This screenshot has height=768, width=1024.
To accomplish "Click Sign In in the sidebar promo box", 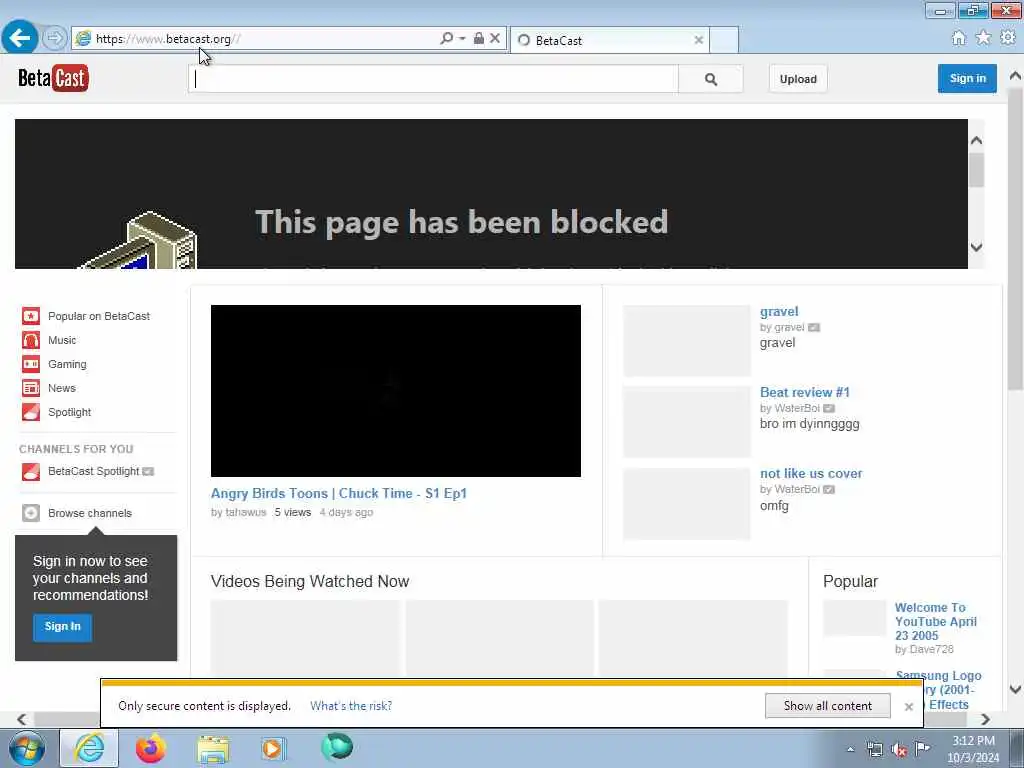I will (x=62, y=627).
